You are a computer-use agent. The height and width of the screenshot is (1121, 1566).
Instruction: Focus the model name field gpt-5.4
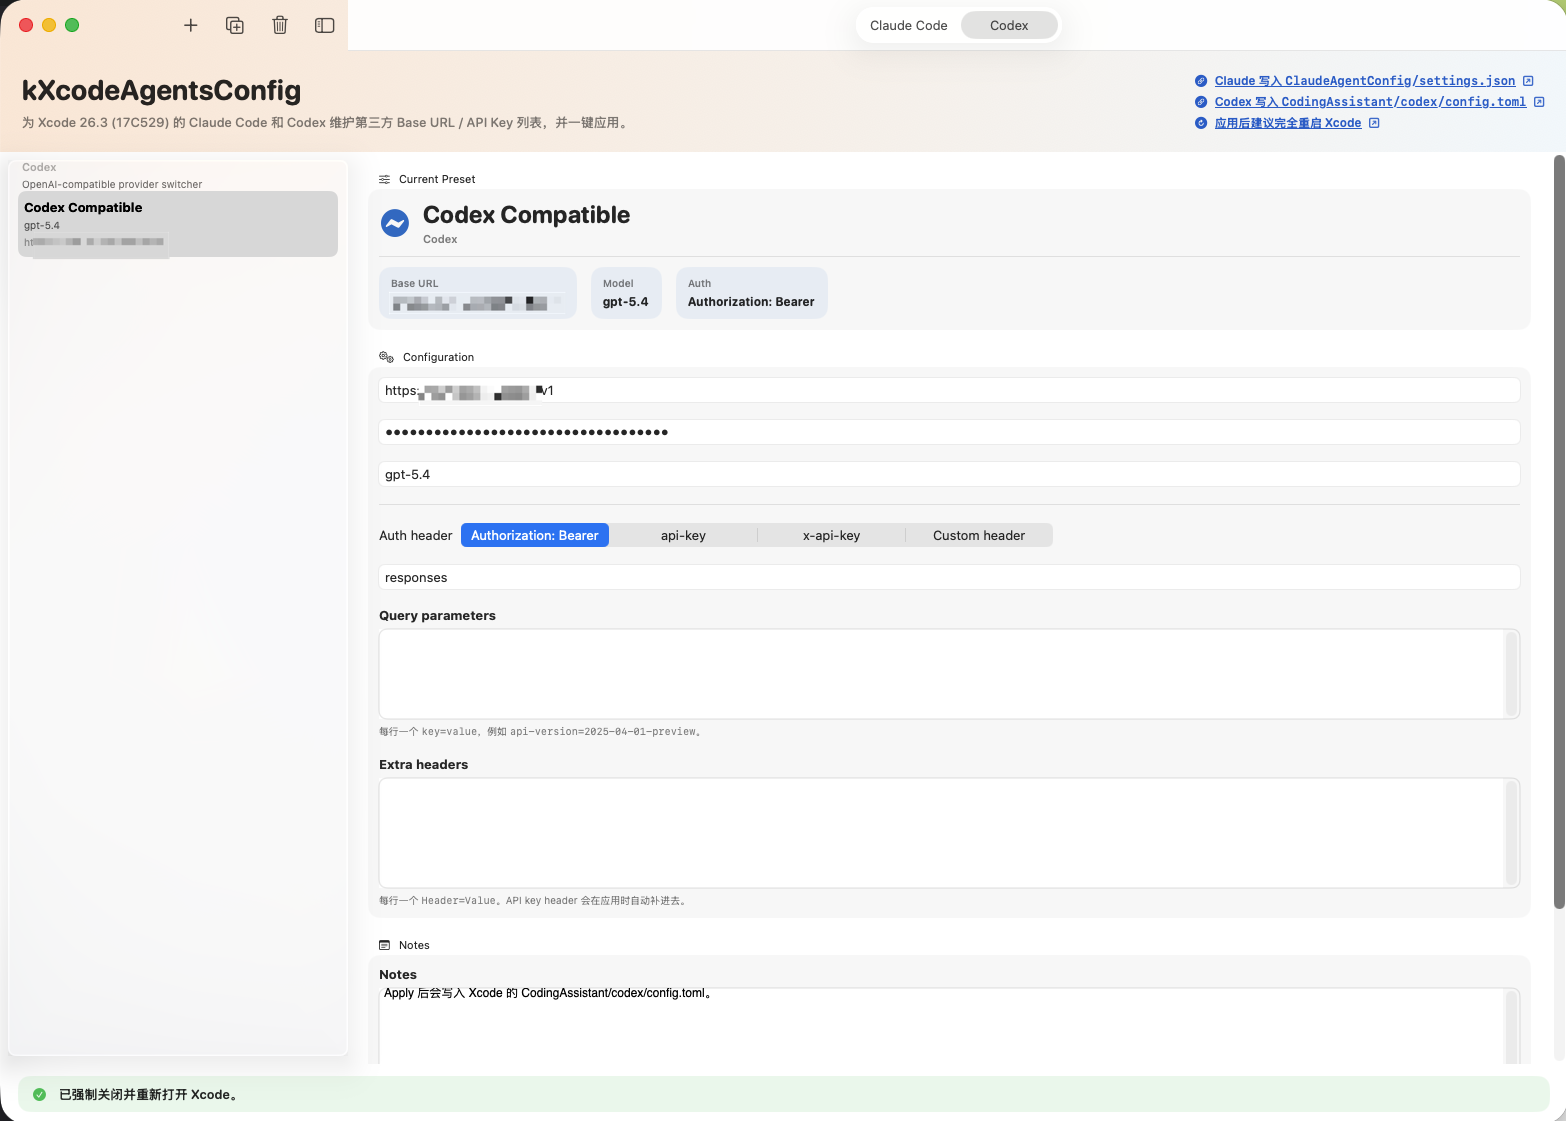coord(949,474)
